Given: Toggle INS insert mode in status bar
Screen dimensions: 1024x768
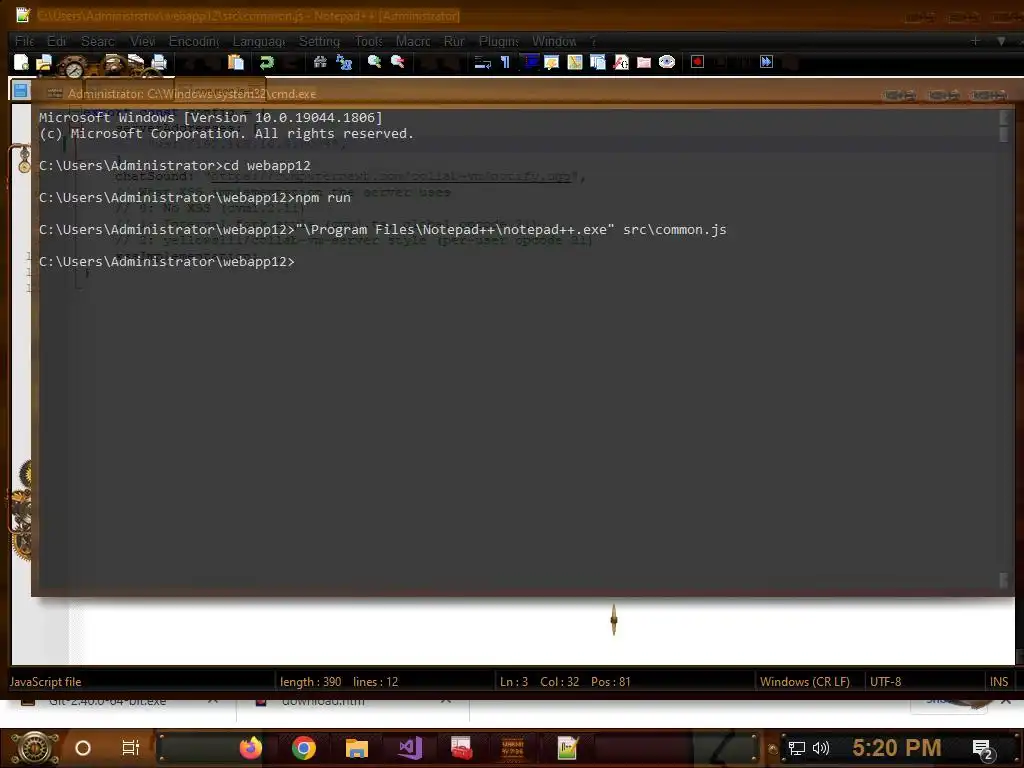Looking at the screenshot, I should [999, 681].
